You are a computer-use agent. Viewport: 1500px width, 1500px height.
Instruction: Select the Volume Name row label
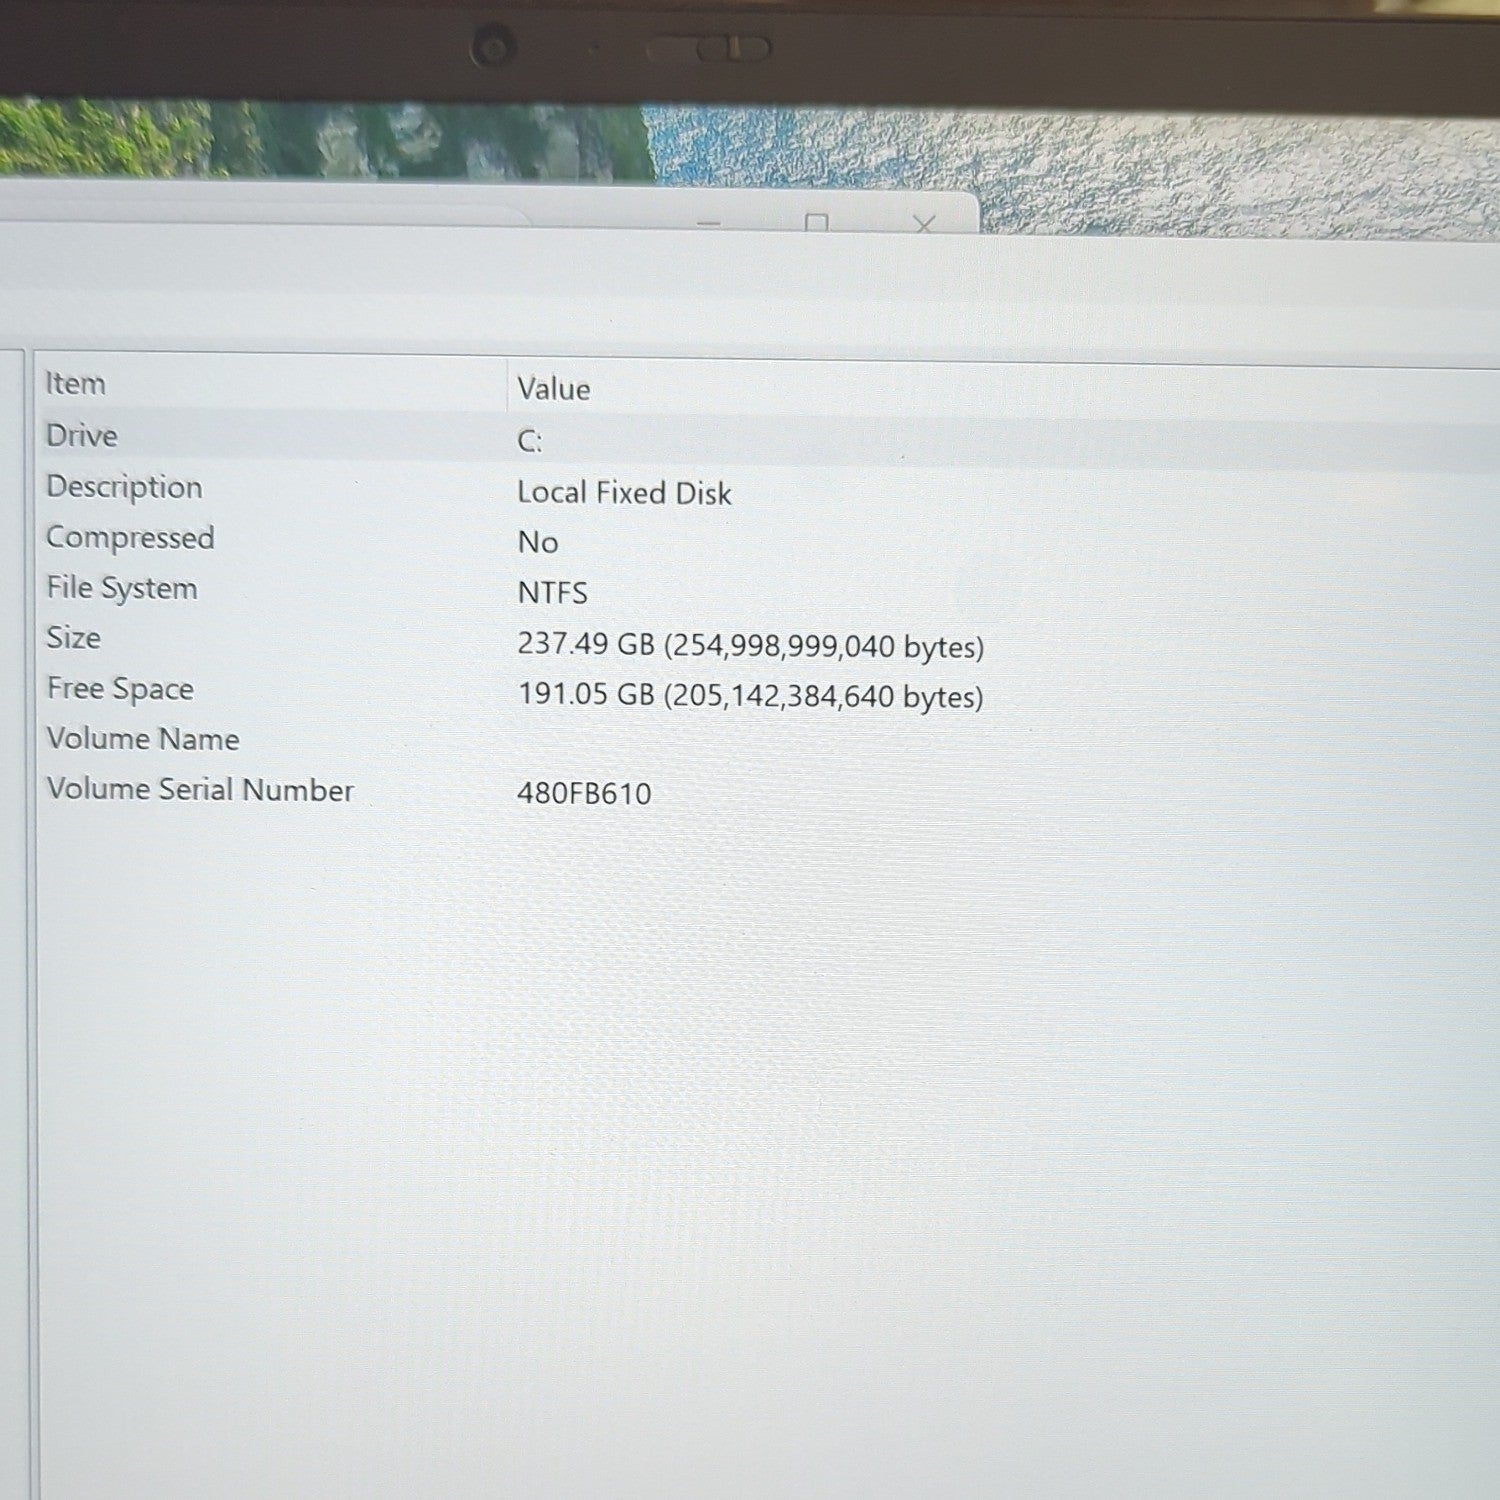click(143, 739)
